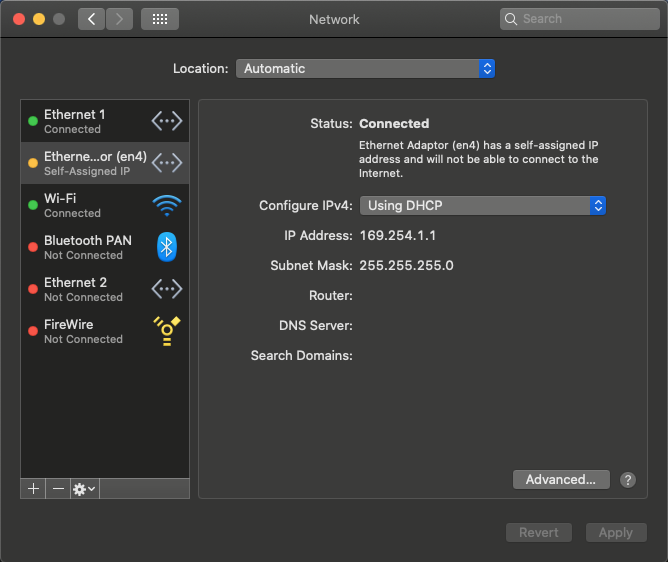This screenshot has width=668, height=562.
Task: Click the Bluetooth logo icon
Action: tap(167, 247)
